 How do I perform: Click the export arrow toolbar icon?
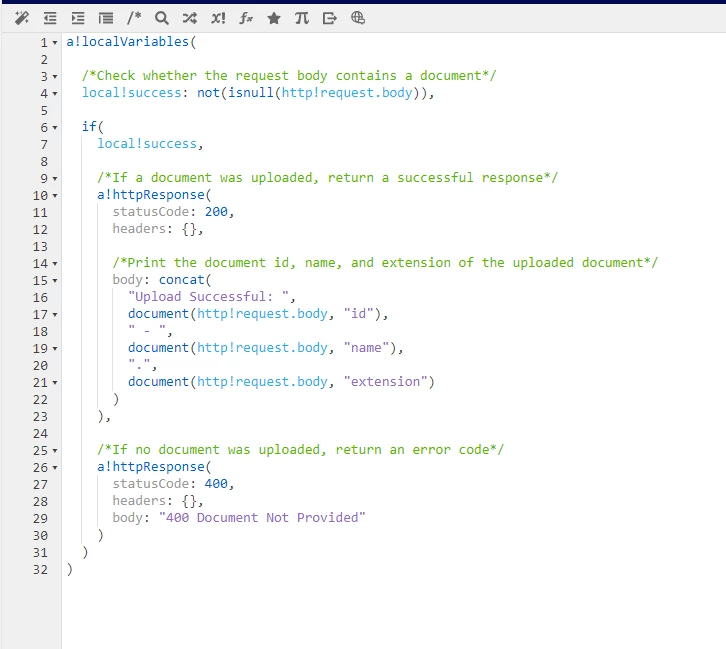click(330, 18)
